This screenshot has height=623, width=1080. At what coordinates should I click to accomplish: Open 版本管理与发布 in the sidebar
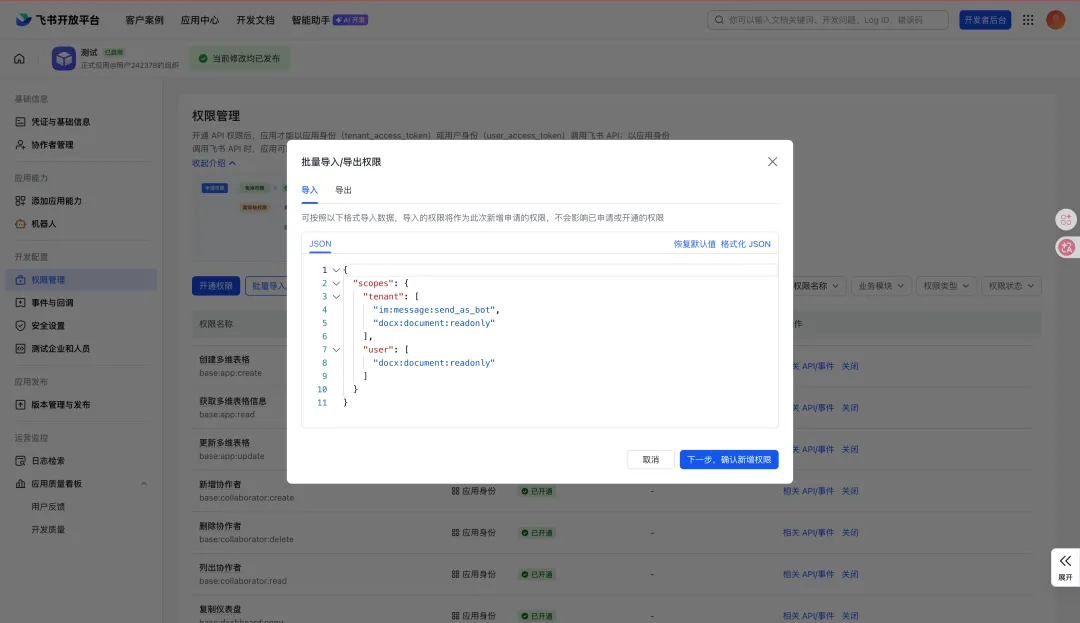(x=61, y=405)
